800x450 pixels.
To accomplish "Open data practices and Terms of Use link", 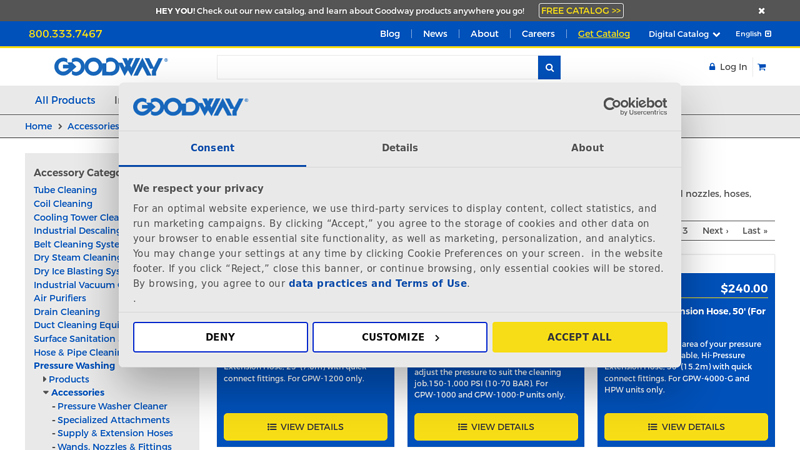I will [378, 284].
